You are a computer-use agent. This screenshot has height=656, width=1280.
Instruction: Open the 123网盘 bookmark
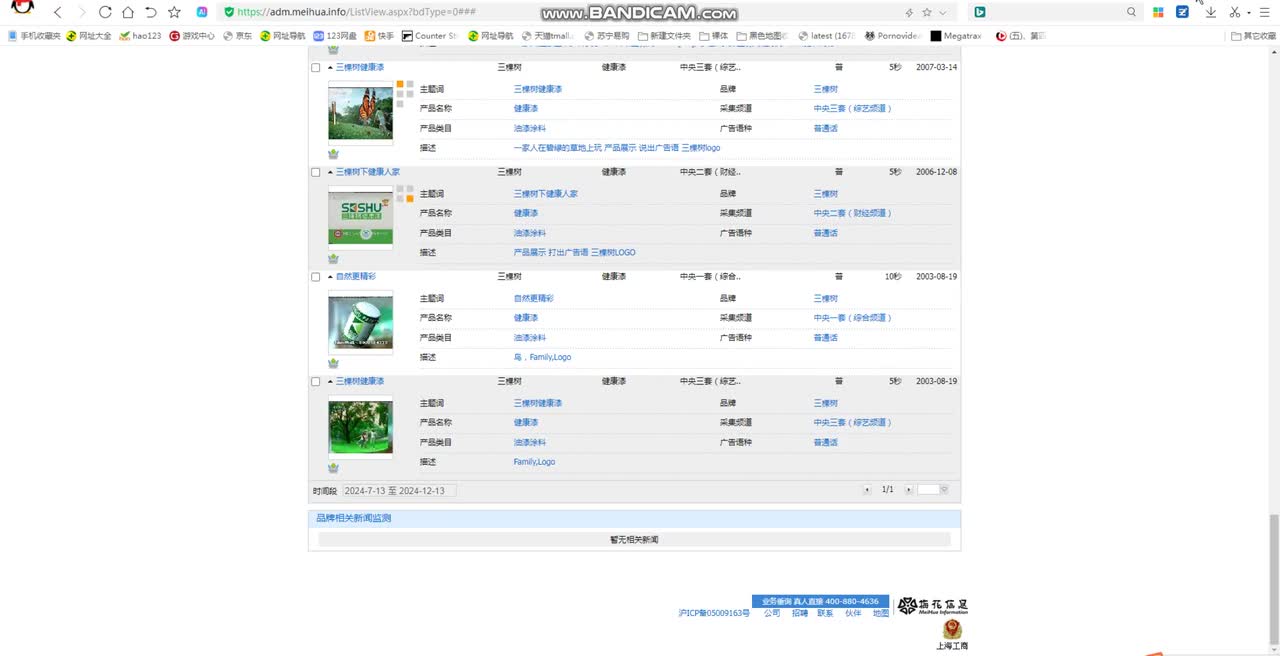pyautogui.click(x=335, y=36)
